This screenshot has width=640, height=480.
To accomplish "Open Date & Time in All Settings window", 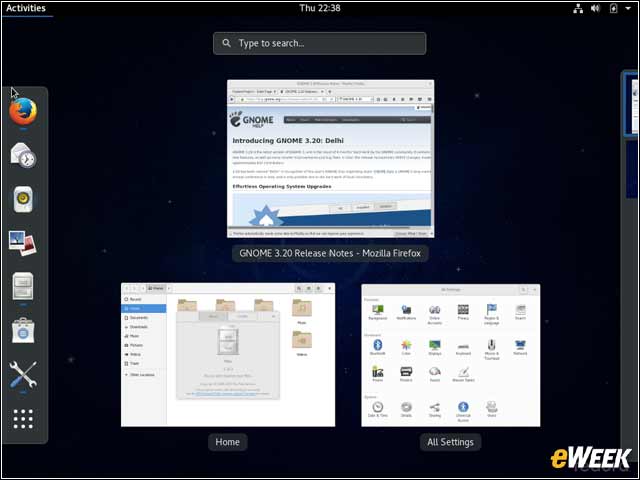I will 378,409.
